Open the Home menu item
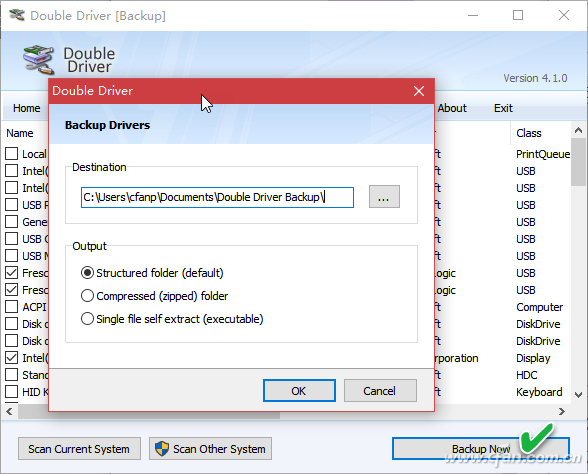 click(27, 108)
